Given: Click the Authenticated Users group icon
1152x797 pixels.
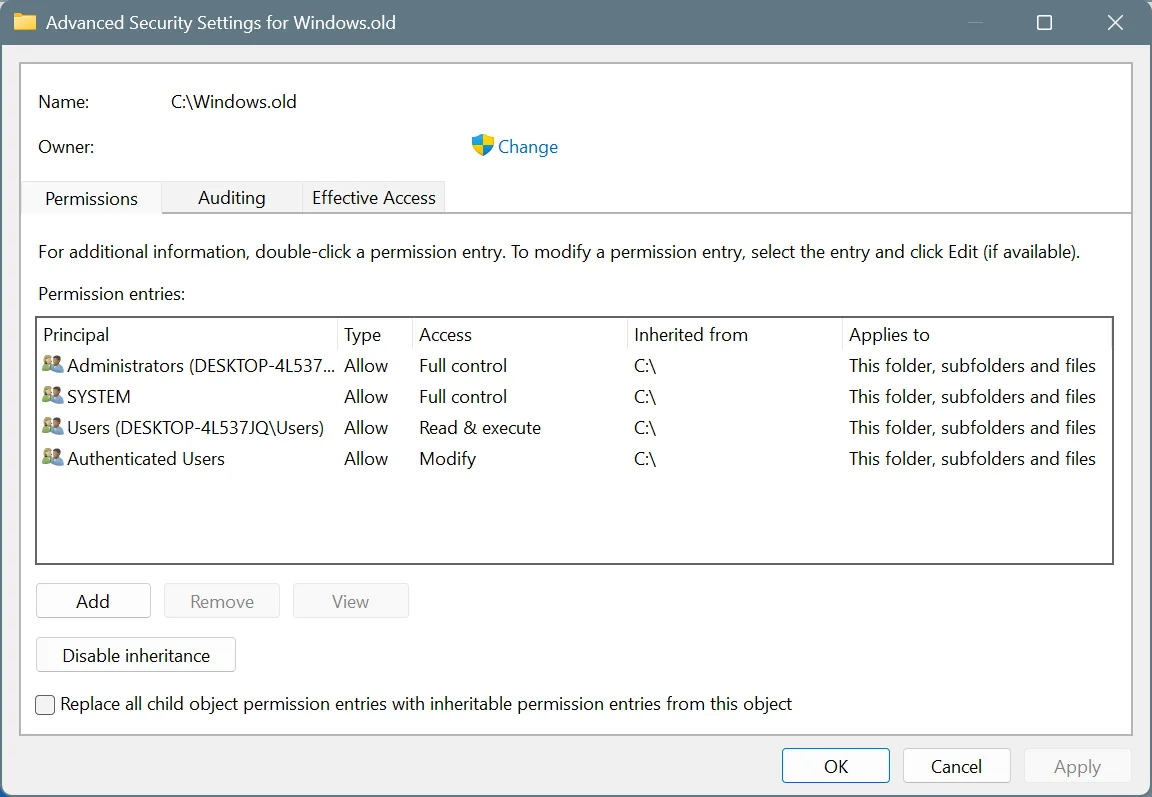Looking at the screenshot, I should tap(53, 456).
